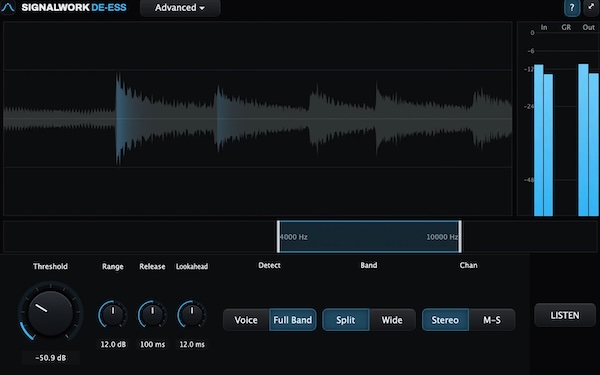Click the 10000 Hz high frequency handle
The height and width of the screenshot is (375, 600).
(x=460, y=236)
